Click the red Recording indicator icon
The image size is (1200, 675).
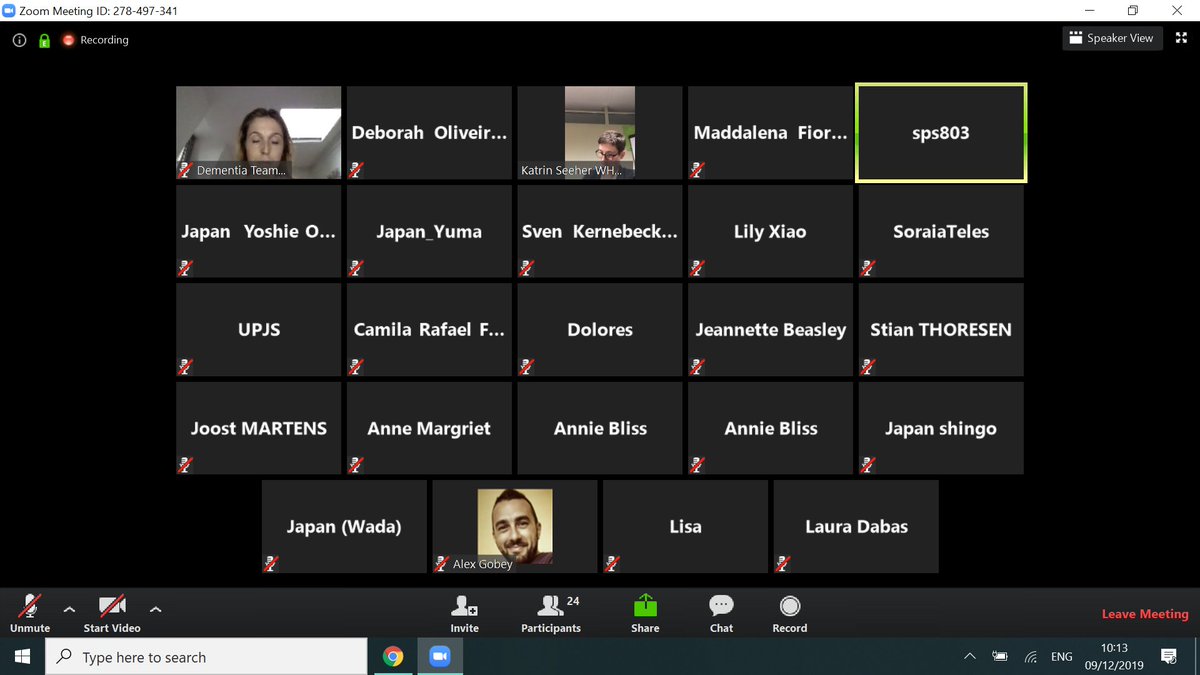[x=69, y=40]
